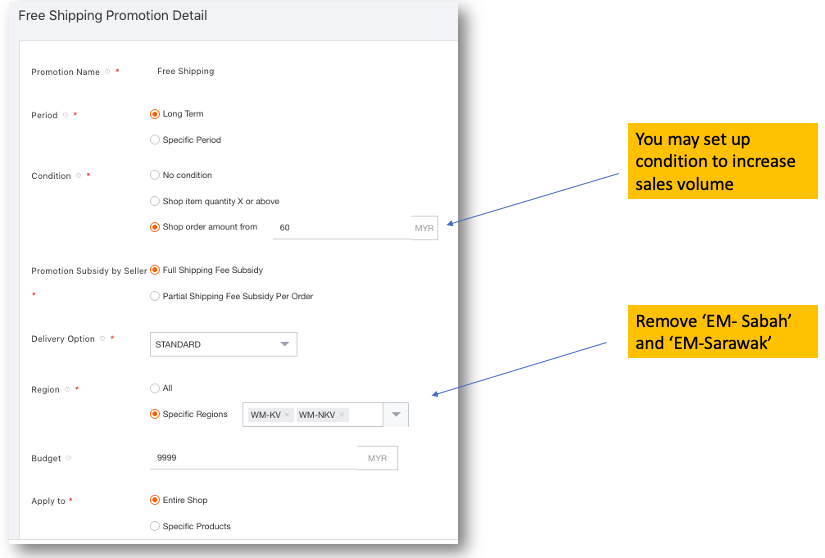Open the STANDARD delivery option dropdown

click(x=223, y=344)
